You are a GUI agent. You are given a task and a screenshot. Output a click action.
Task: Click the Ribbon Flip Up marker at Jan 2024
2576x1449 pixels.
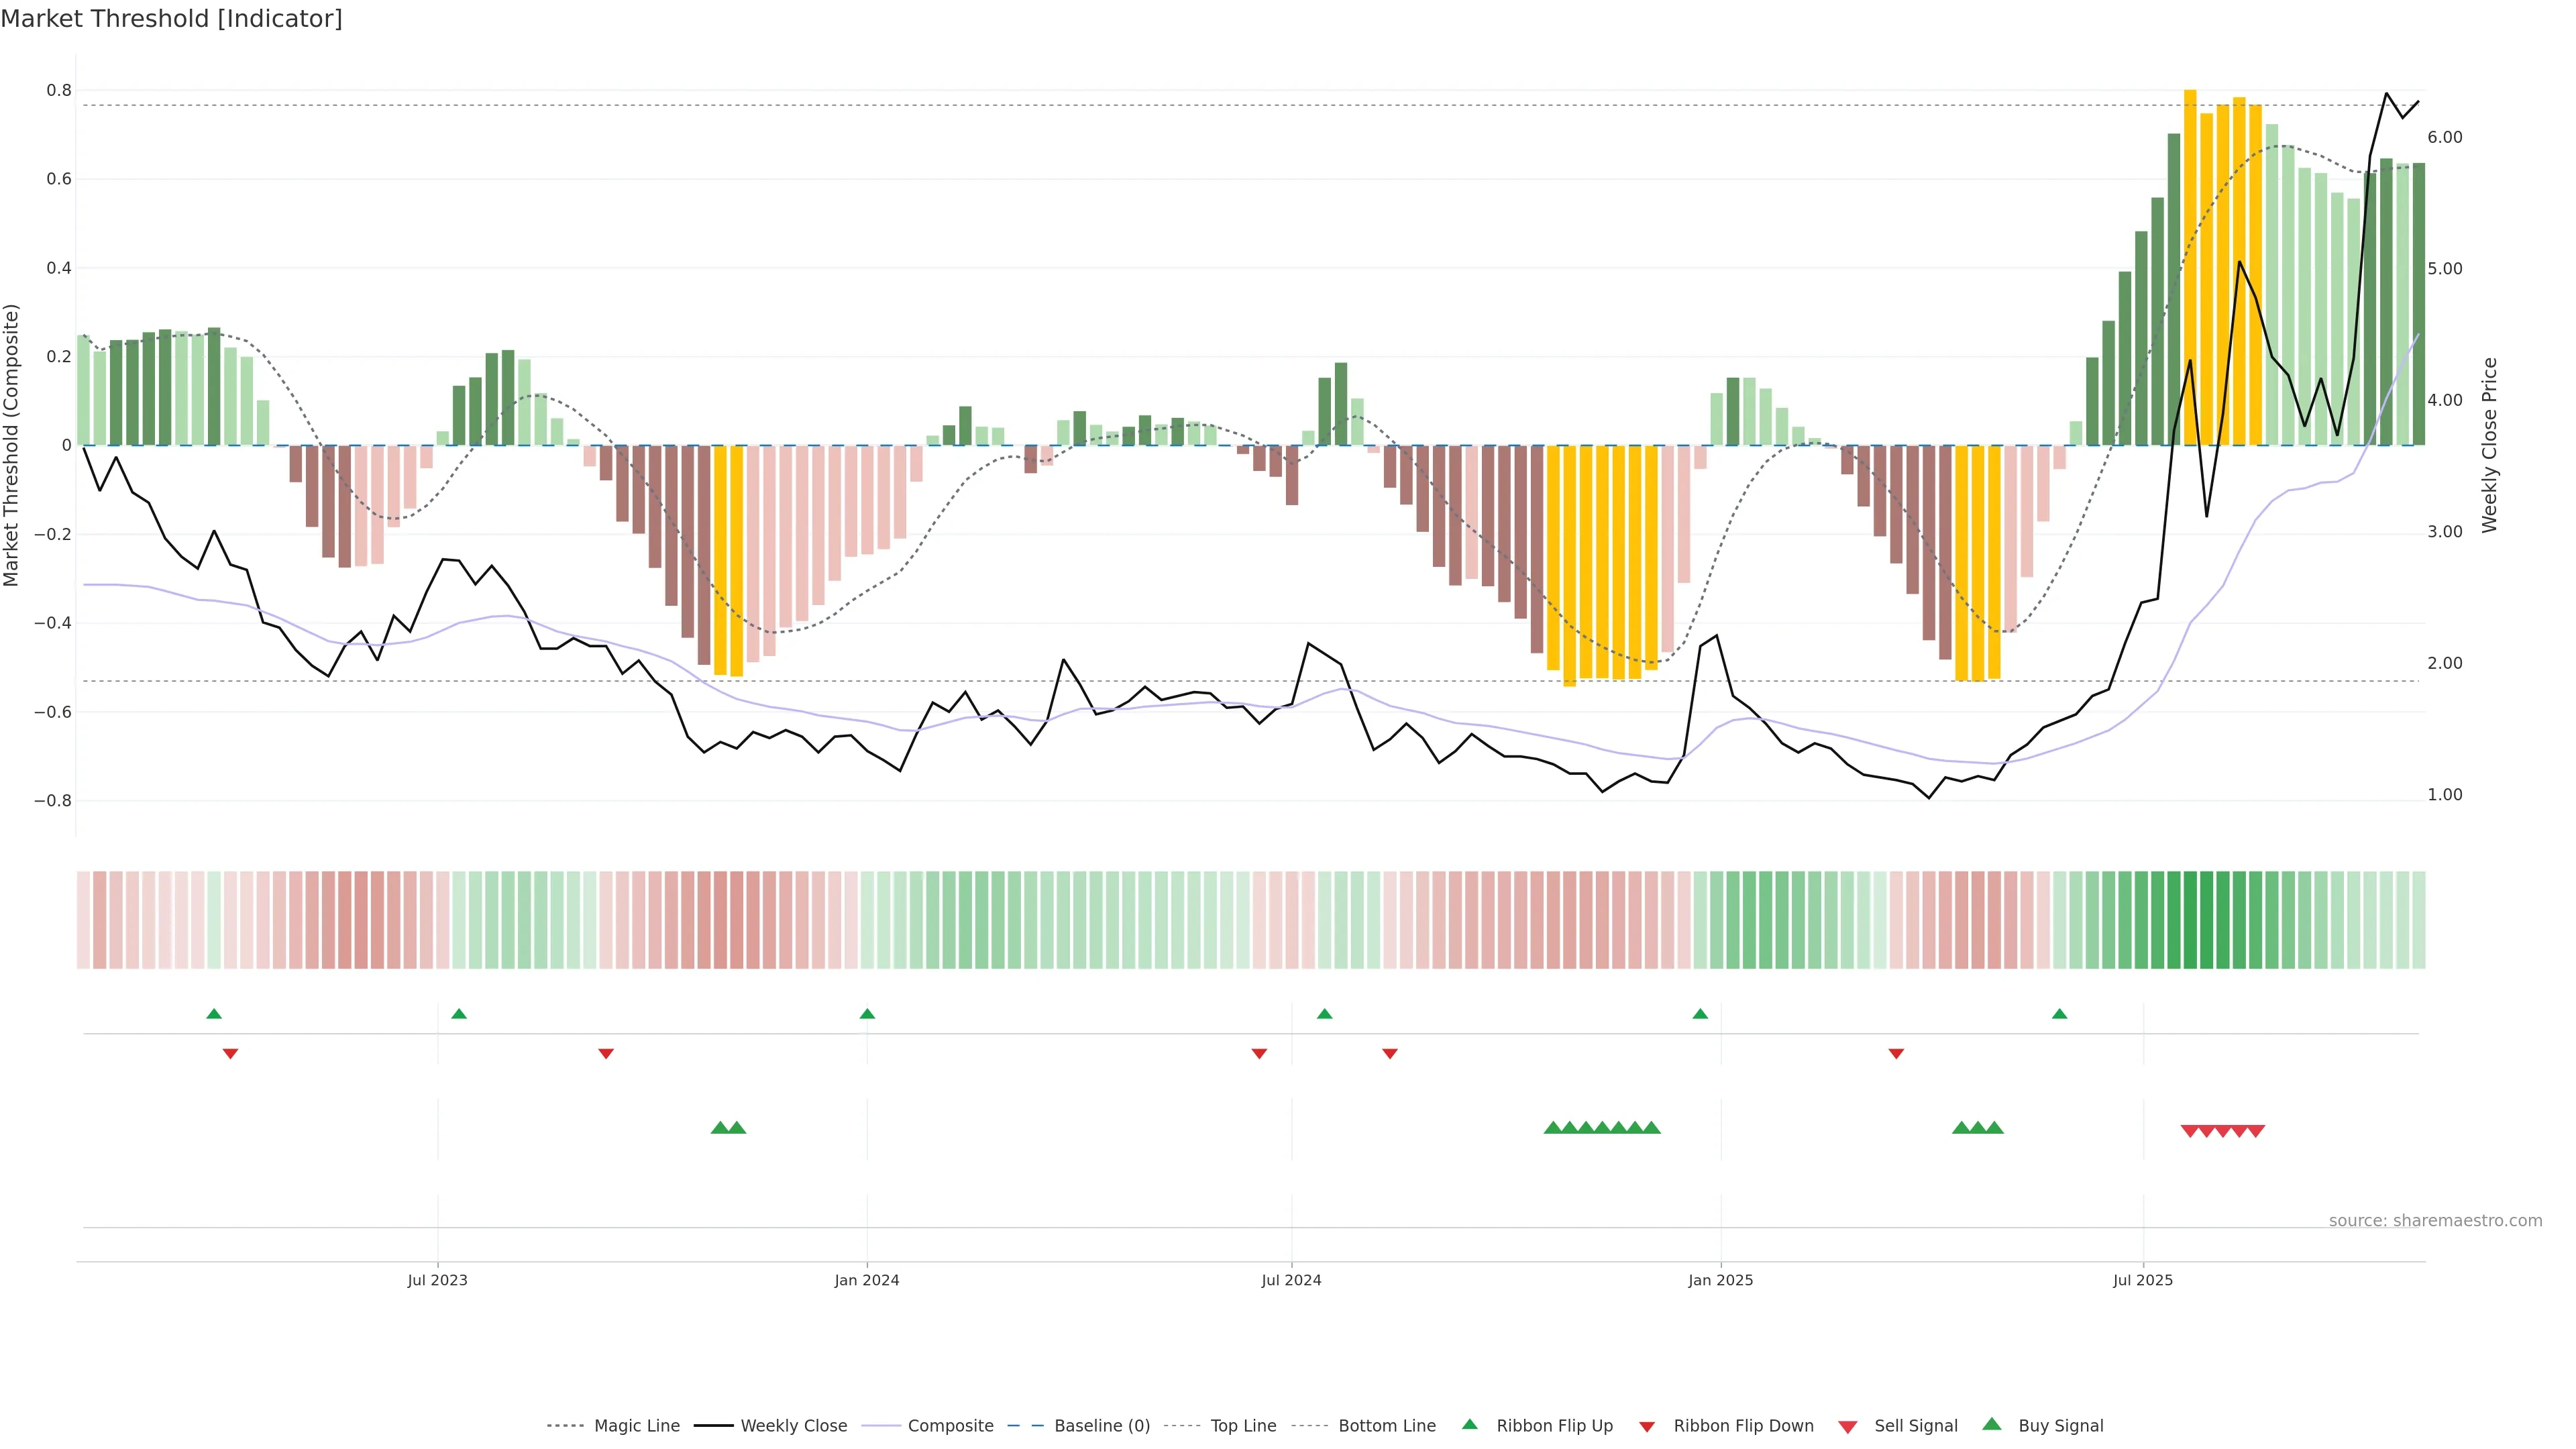(x=867, y=1014)
